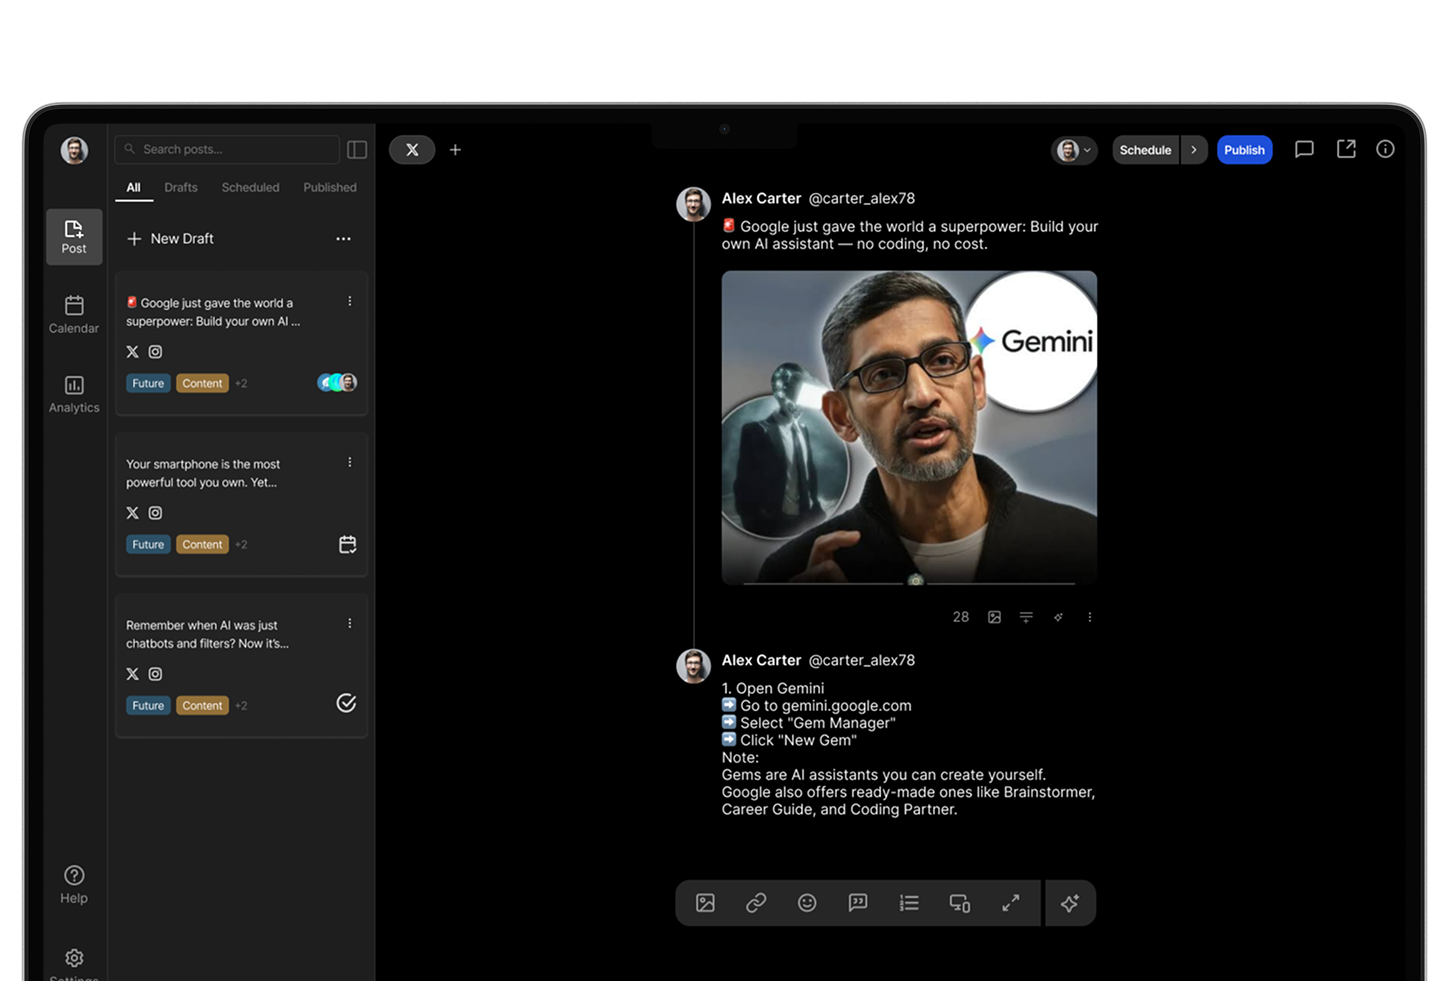Open the comments panel icon in top bar
This screenshot has height=981, width=1431.
tap(1304, 149)
